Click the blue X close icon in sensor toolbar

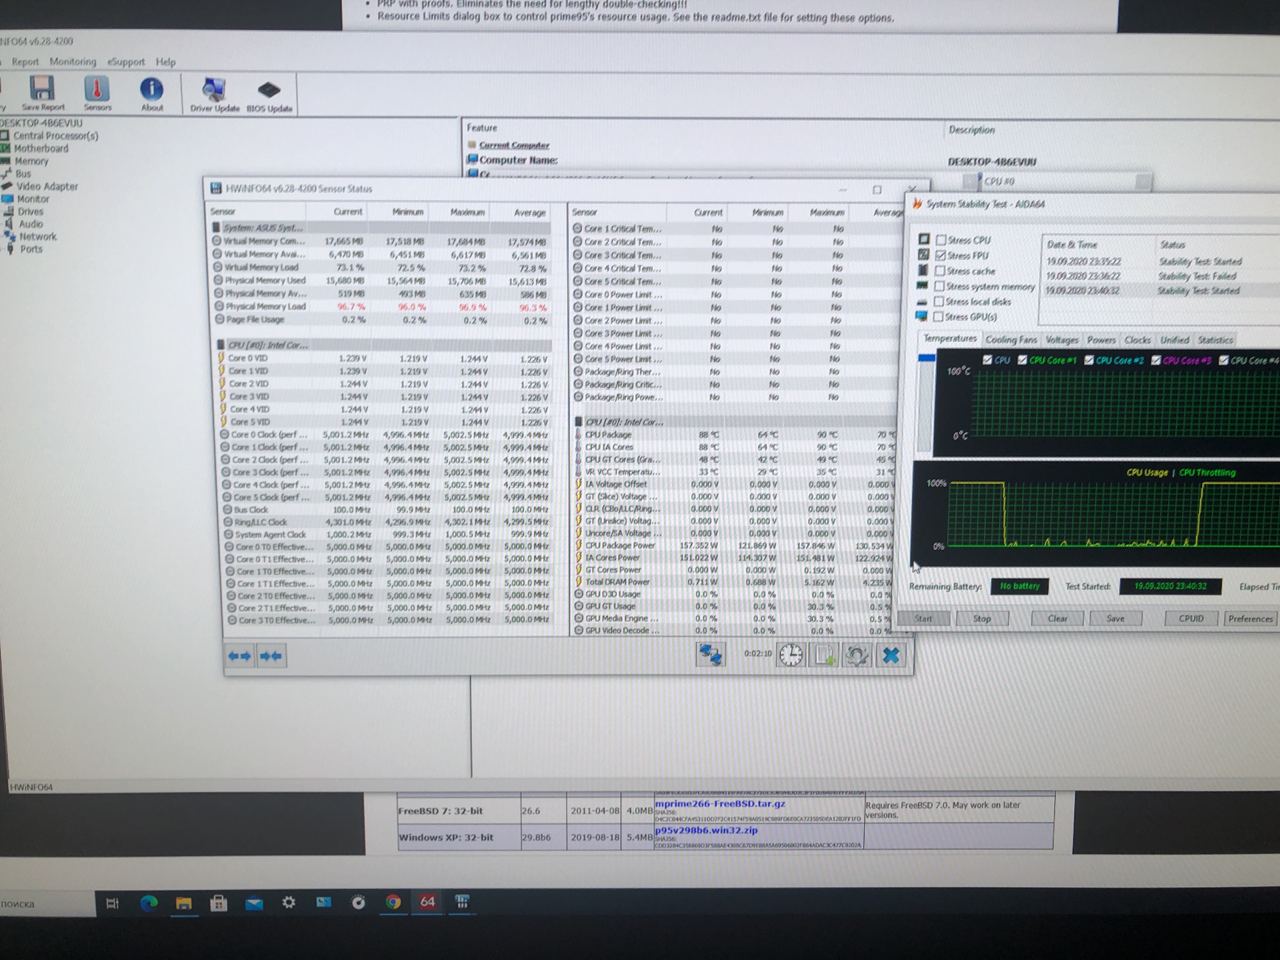891,655
